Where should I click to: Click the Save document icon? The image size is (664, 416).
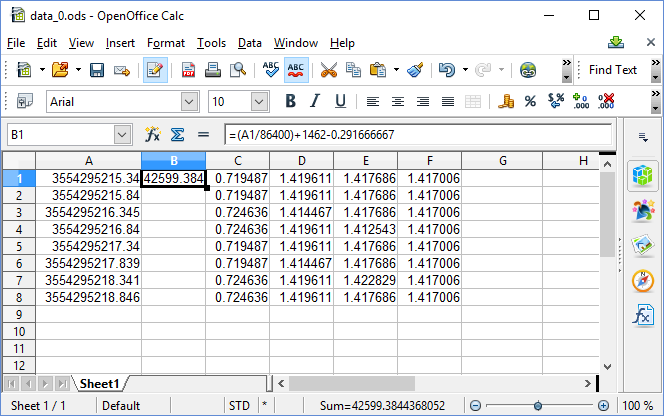pyautogui.click(x=97, y=70)
